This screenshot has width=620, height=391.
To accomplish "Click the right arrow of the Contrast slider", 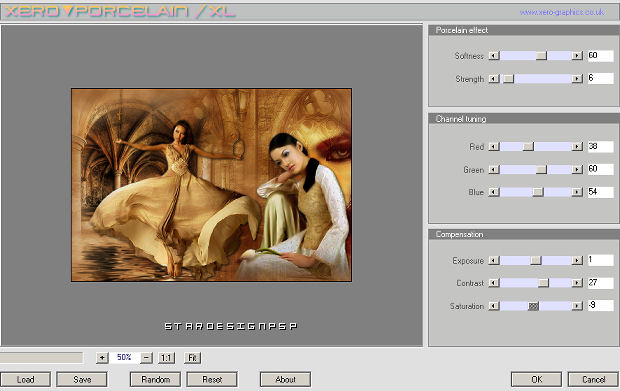I will click(x=577, y=283).
